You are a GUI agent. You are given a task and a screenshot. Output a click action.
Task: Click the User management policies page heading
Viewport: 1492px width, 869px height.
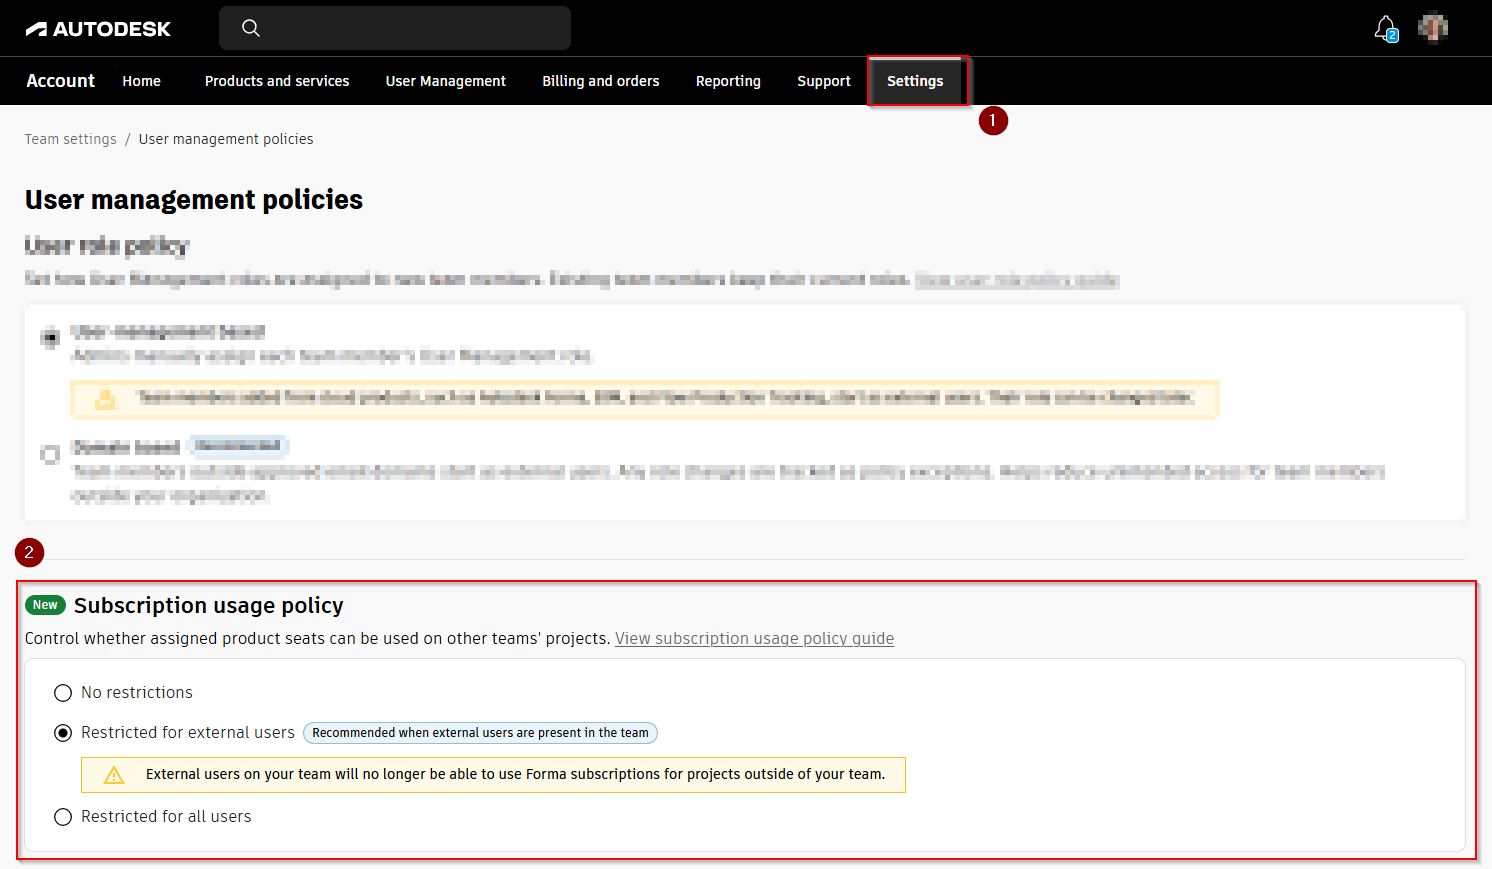194,200
